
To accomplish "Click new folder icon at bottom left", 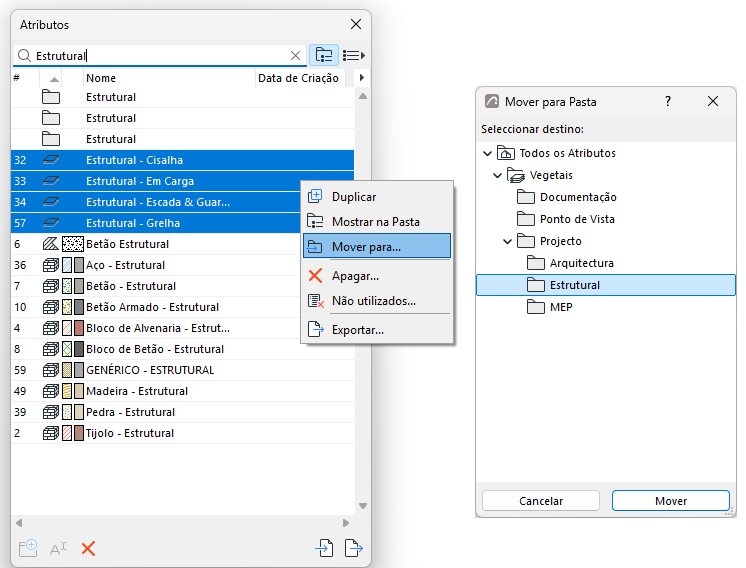I will (x=28, y=548).
